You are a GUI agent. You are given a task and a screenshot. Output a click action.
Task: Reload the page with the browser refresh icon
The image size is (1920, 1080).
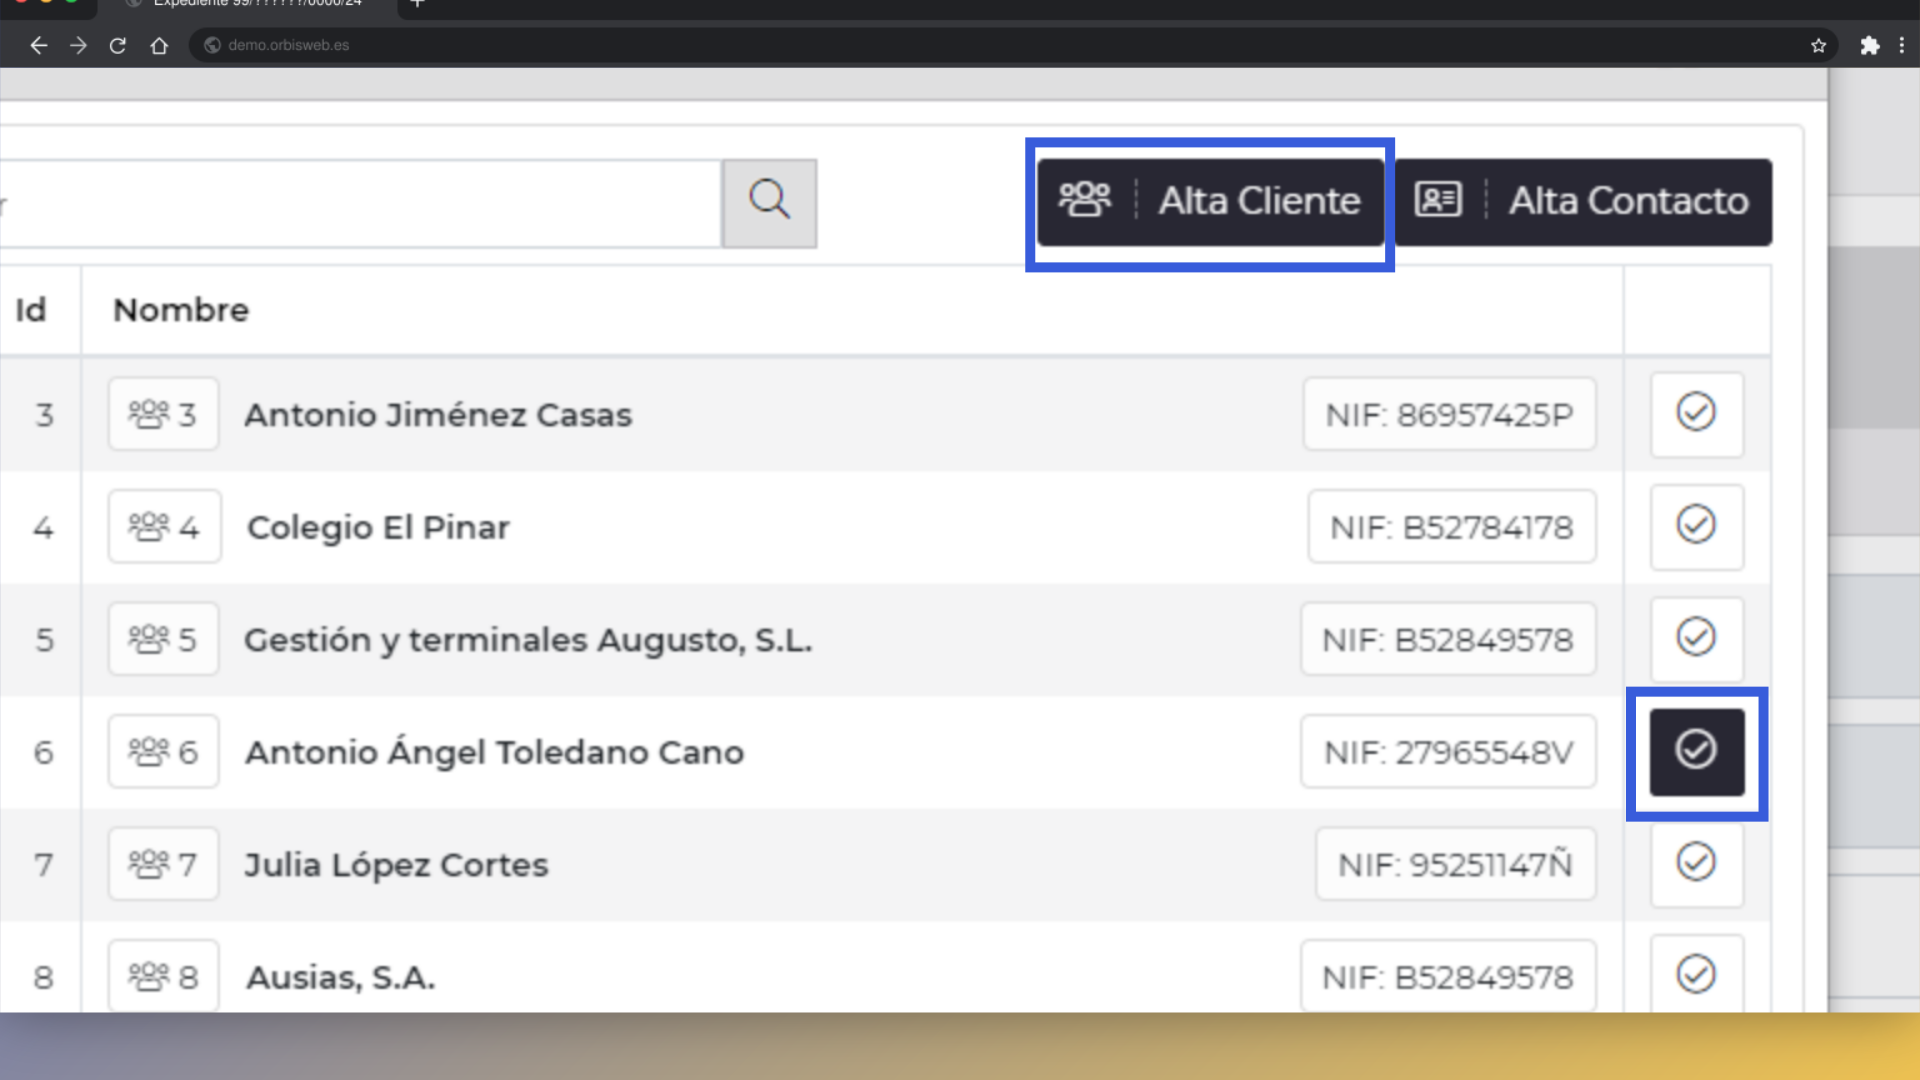point(118,45)
